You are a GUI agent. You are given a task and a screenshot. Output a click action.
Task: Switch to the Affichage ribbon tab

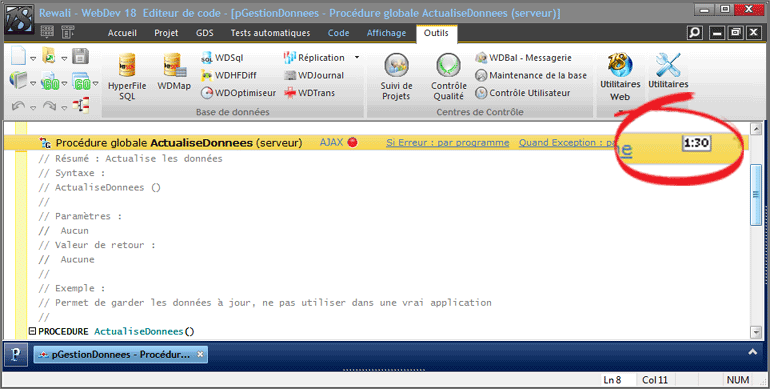386,33
